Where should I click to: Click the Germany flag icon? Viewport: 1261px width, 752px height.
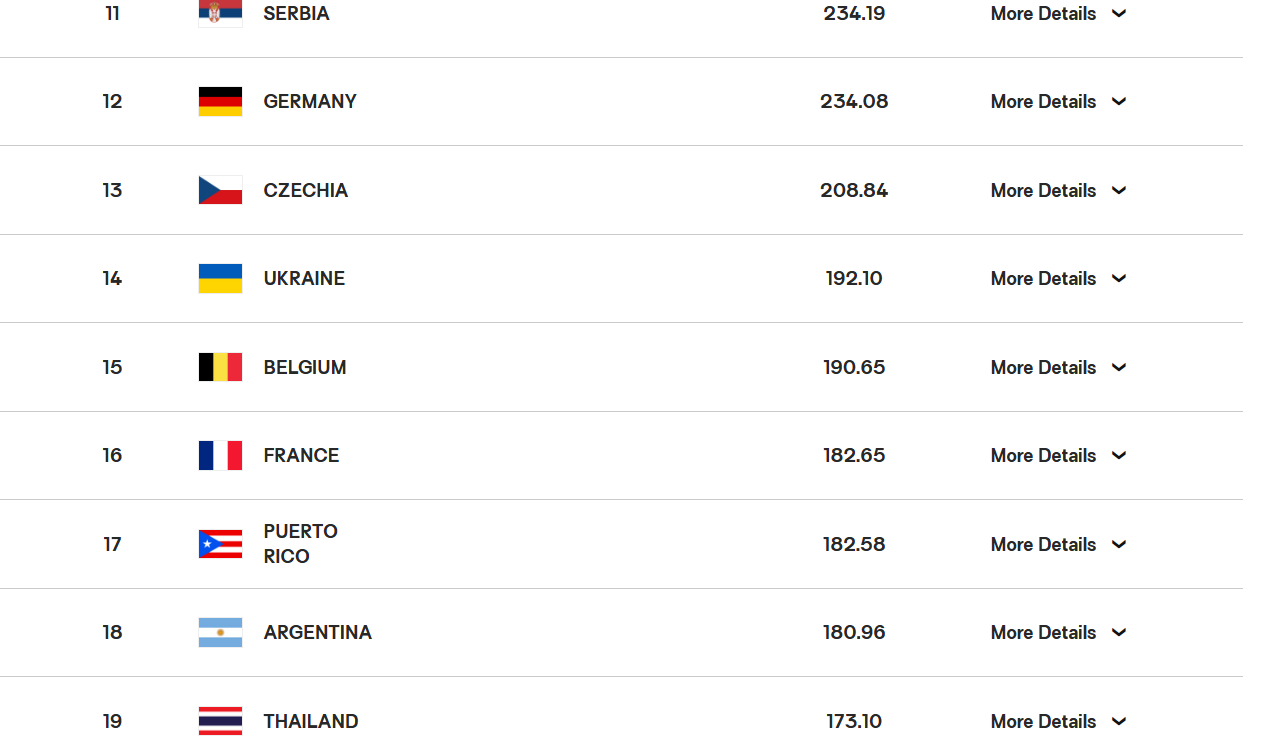tap(220, 101)
